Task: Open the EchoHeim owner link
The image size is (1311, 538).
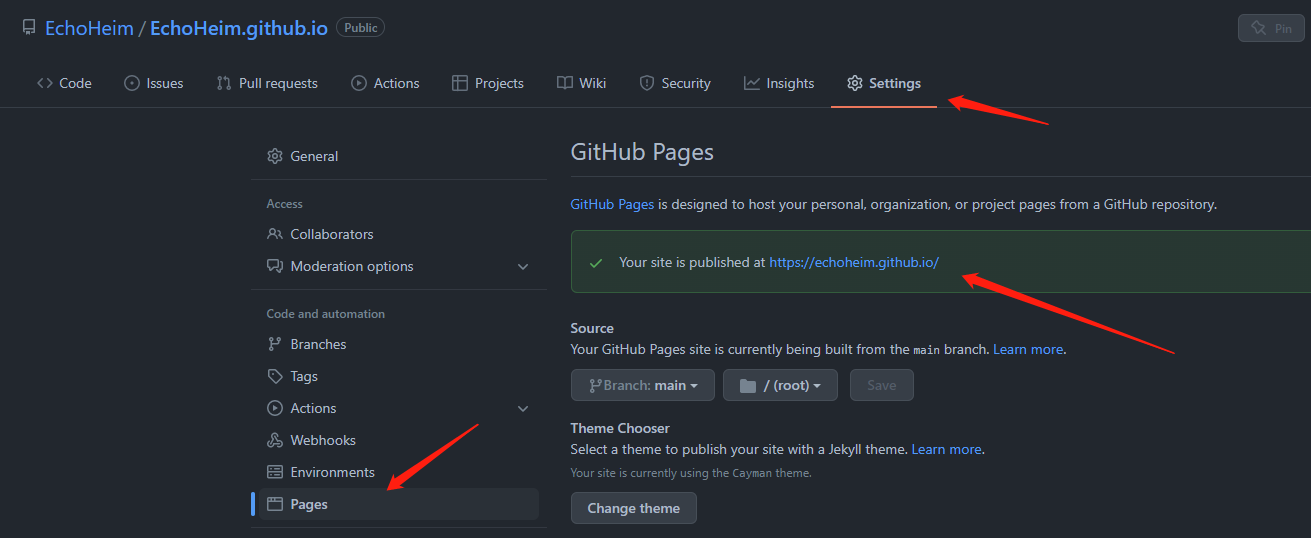Action: [x=89, y=28]
